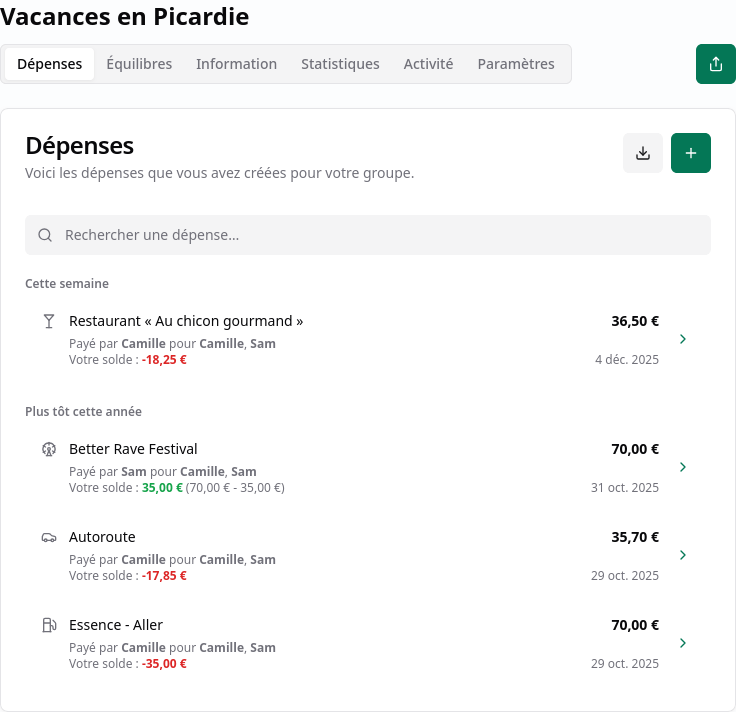Viewport: 736px width, 712px height.
Task: Select the Activité tab
Action: point(428,64)
